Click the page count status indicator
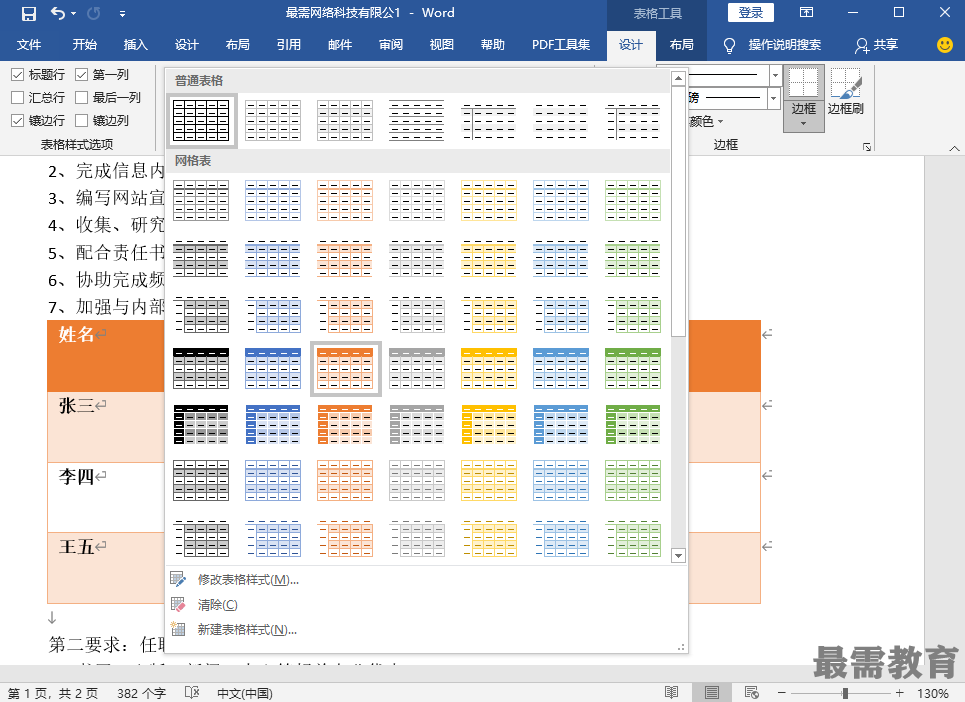The image size is (965, 702). 53,693
